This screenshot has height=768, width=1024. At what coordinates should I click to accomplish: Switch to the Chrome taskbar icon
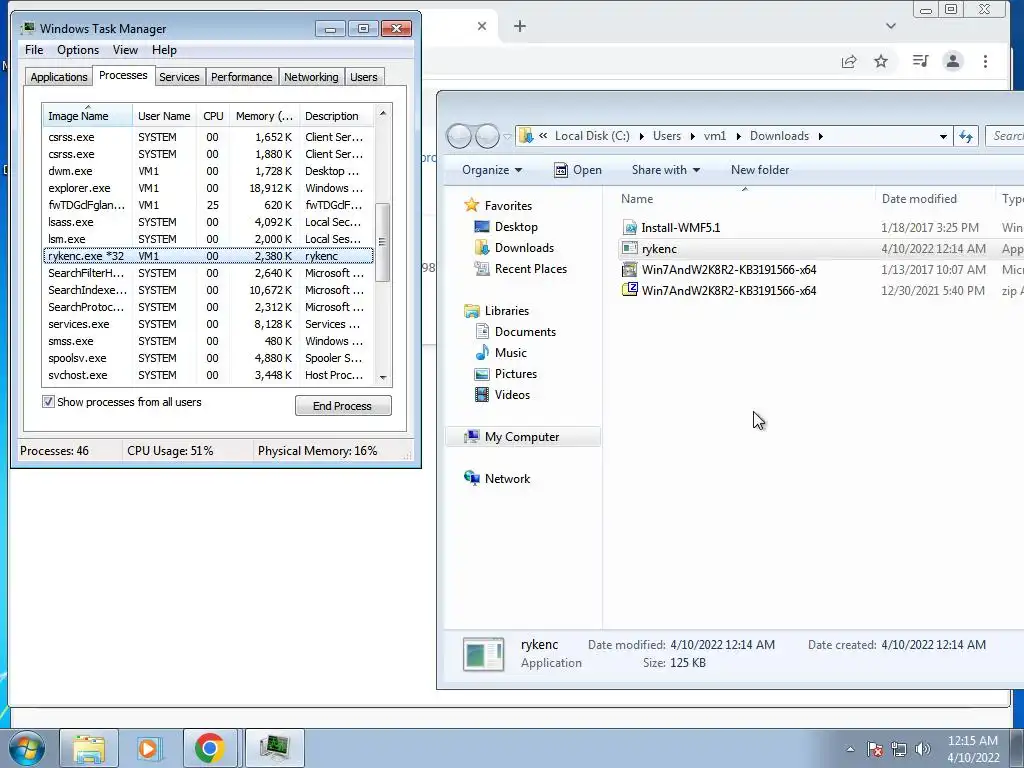(x=210, y=748)
